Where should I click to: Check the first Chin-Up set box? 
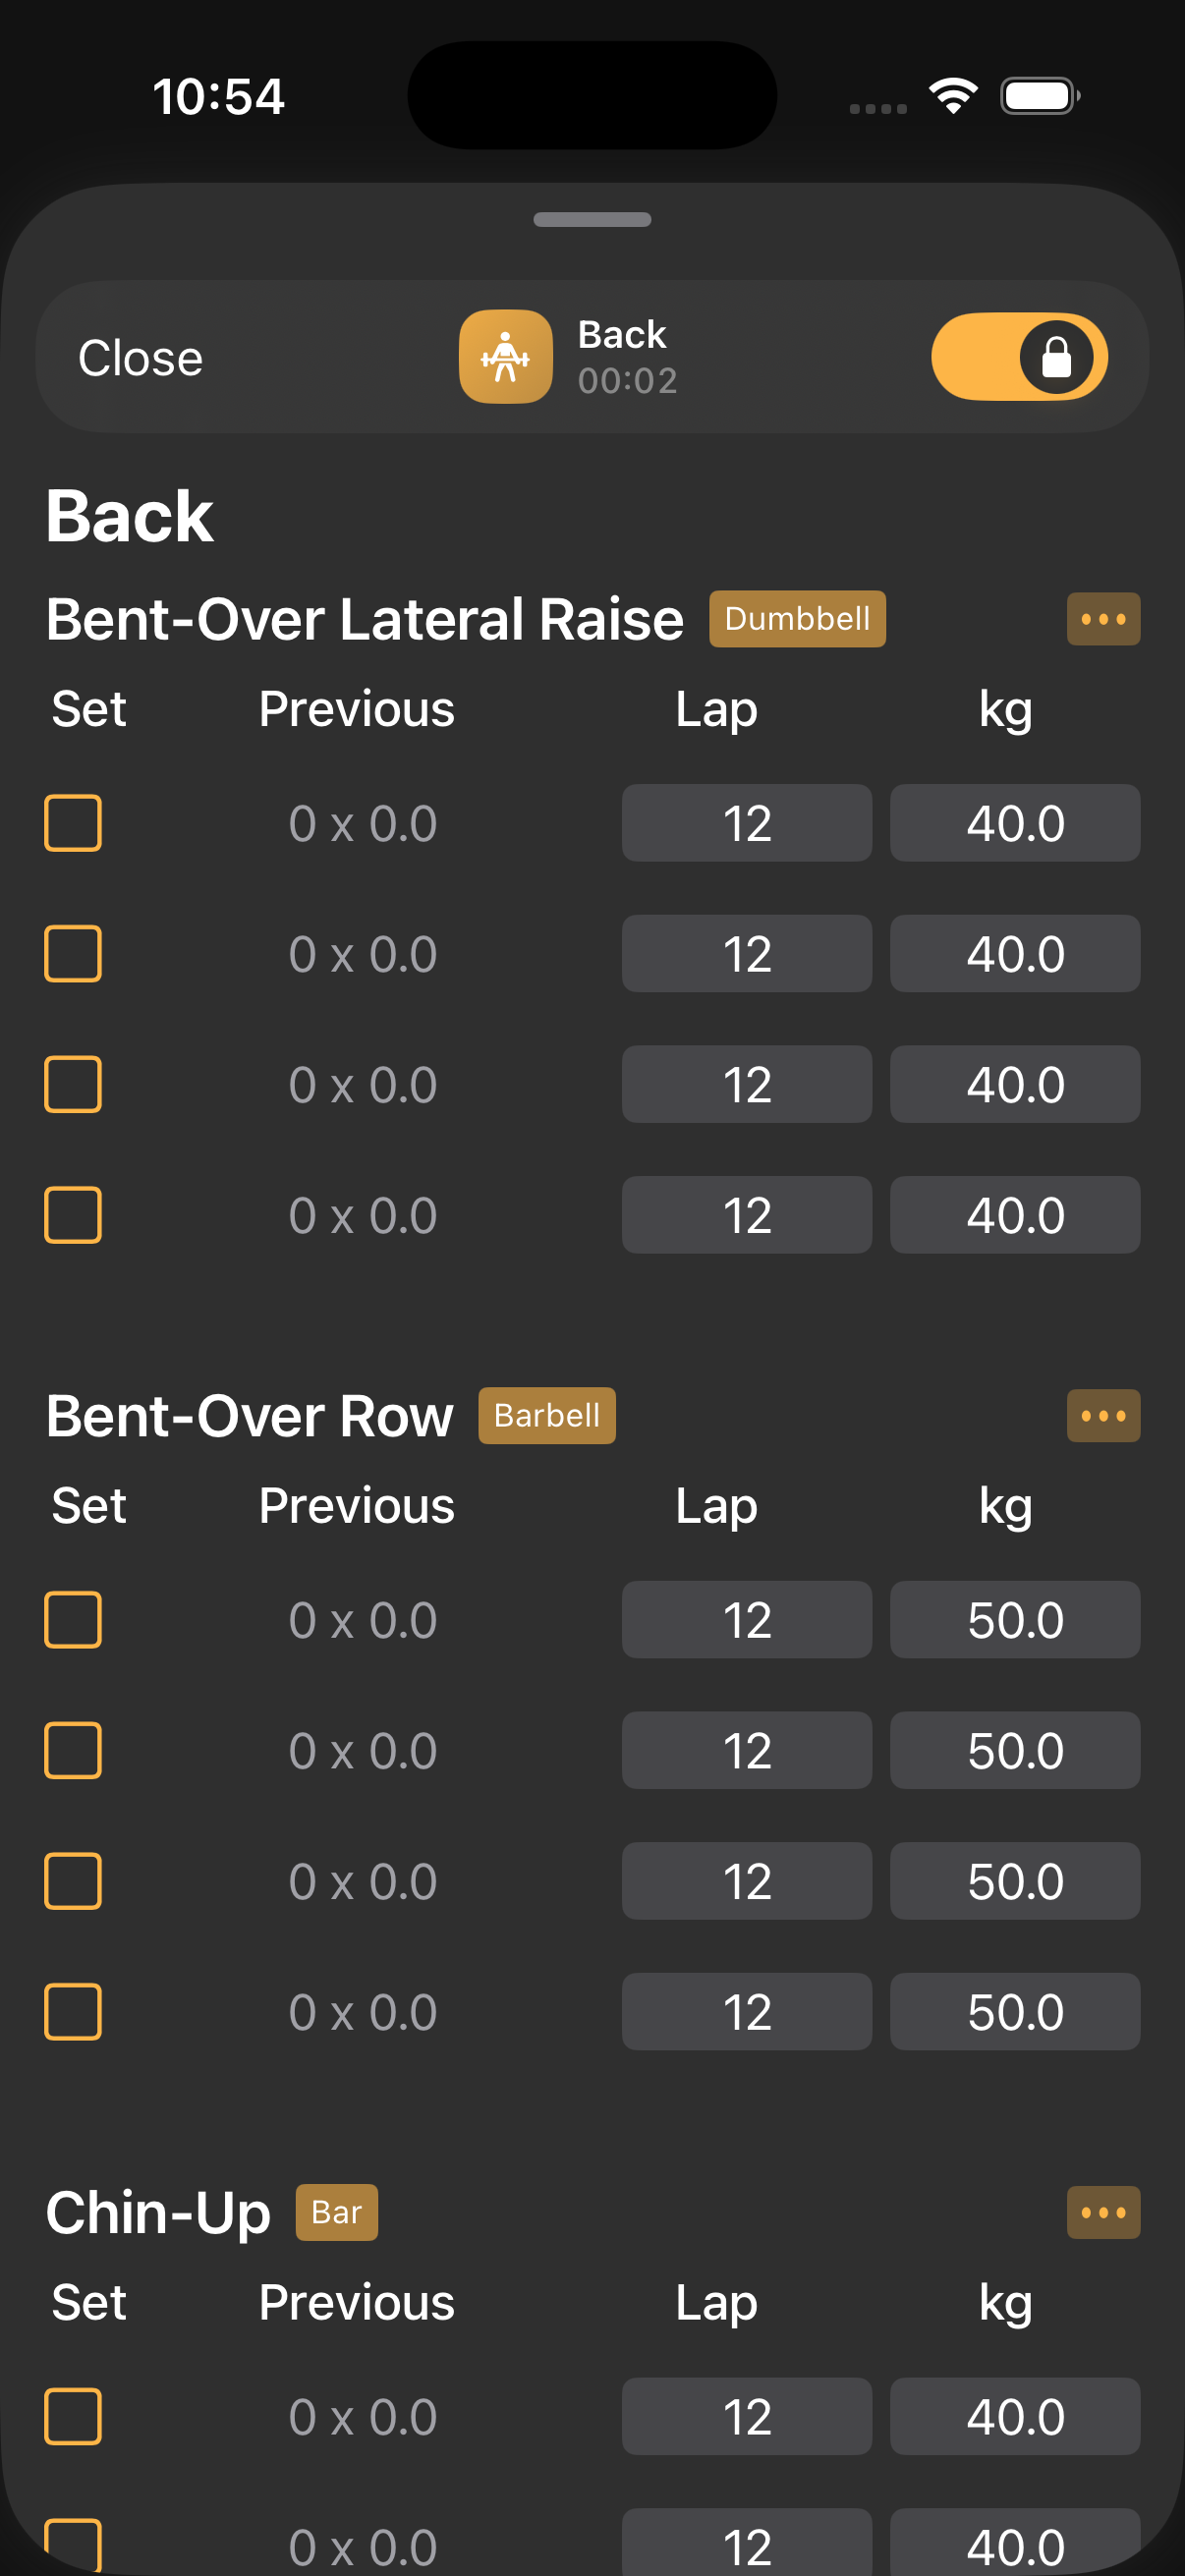[x=72, y=2416]
